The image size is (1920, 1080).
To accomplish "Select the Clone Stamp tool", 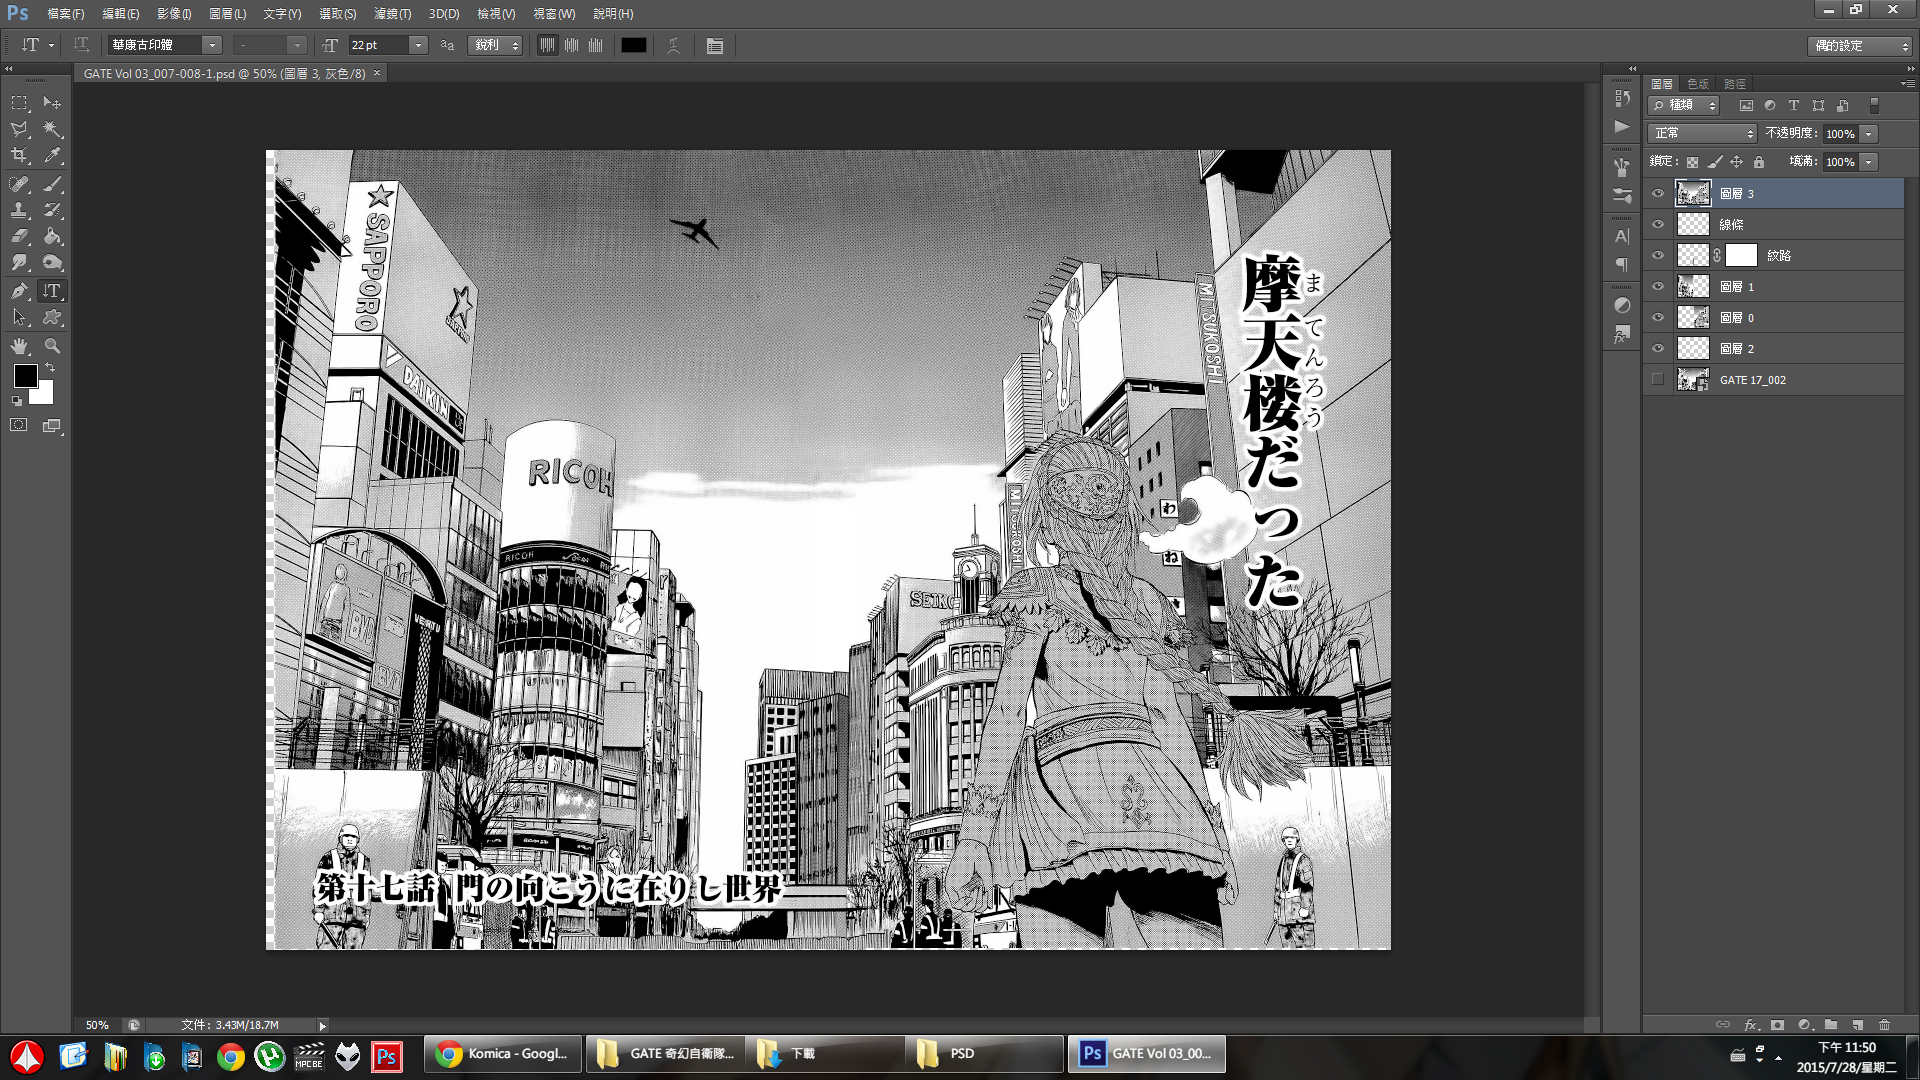I will pos(19,210).
